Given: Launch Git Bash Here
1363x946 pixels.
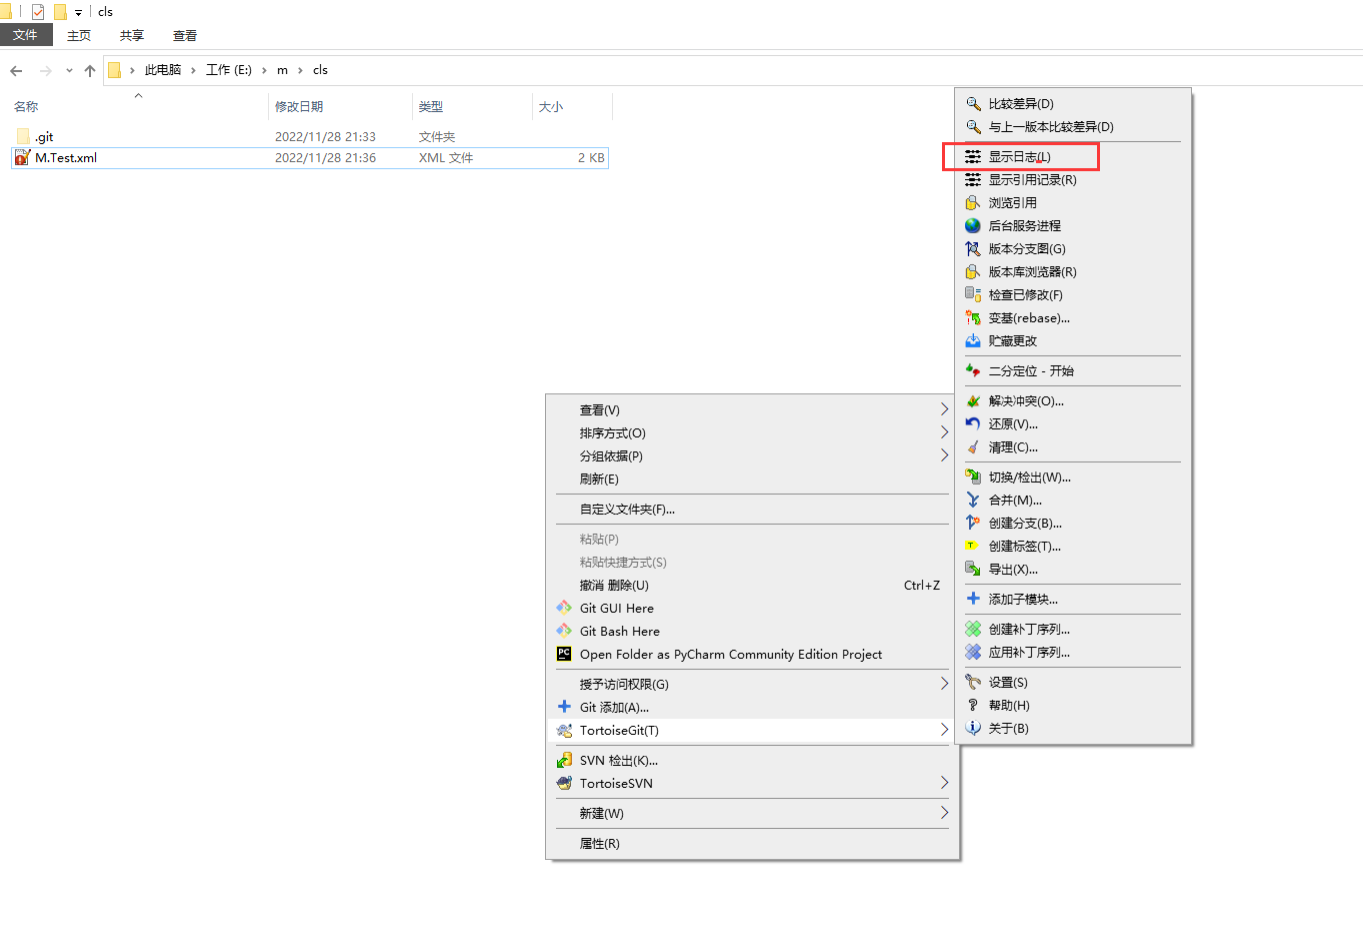Looking at the screenshot, I should [617, 631].
